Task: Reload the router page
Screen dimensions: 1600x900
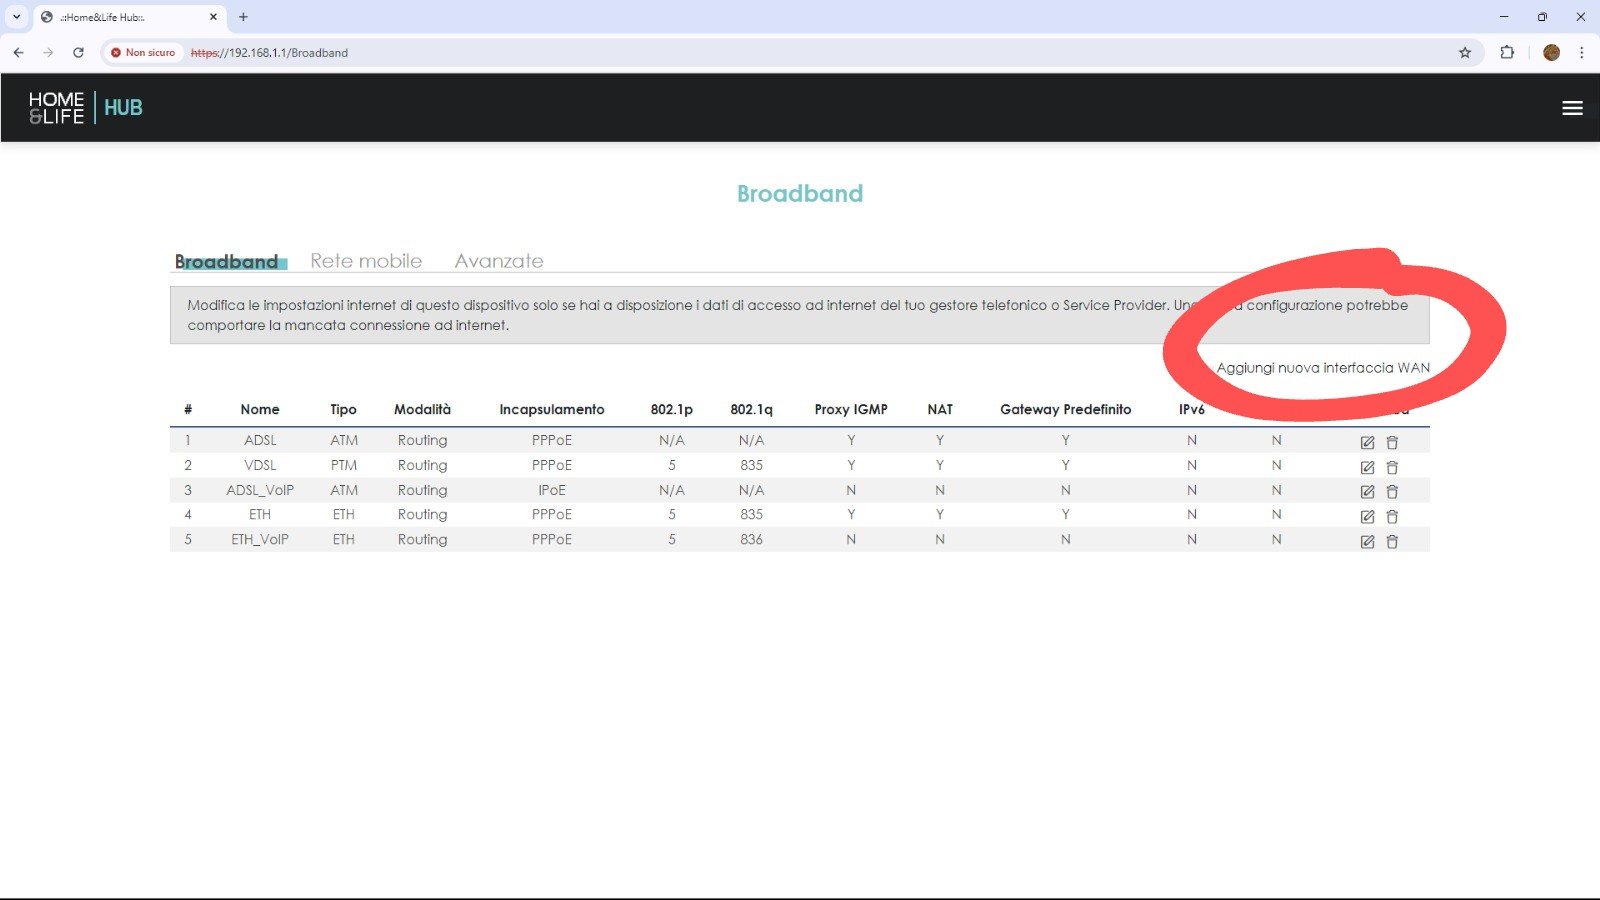Action: pyautogui.click(x=78, y=53)
